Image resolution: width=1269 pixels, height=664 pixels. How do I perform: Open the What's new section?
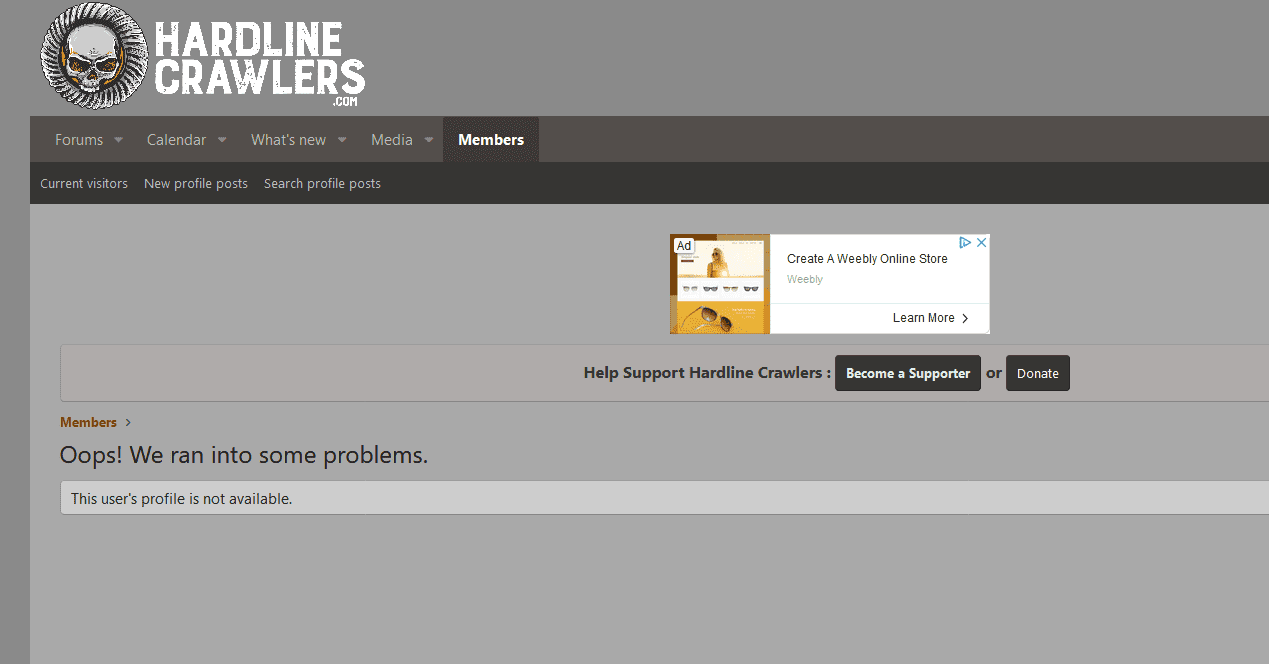288,140
